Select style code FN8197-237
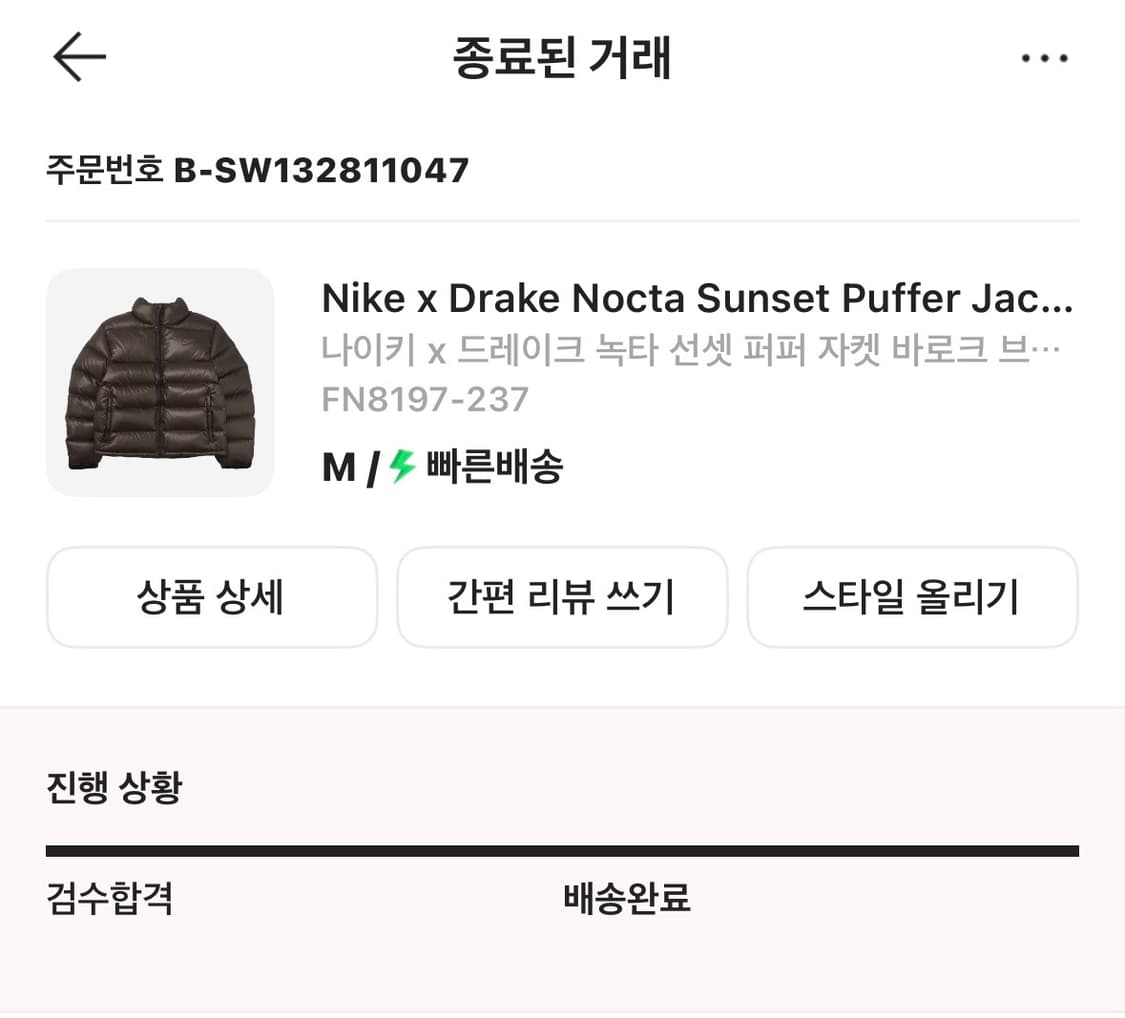Viewport: 1125px width, 1018px height. tap(425, 399)
